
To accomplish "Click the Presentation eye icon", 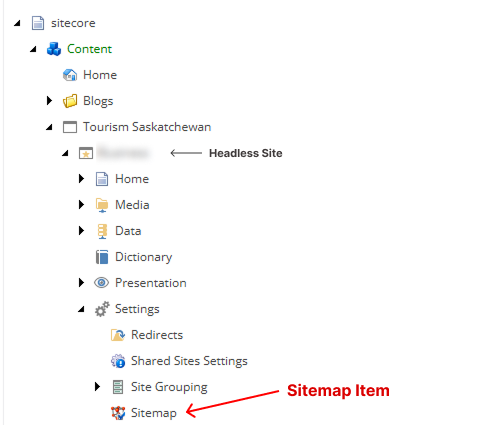I will [101, 283].
